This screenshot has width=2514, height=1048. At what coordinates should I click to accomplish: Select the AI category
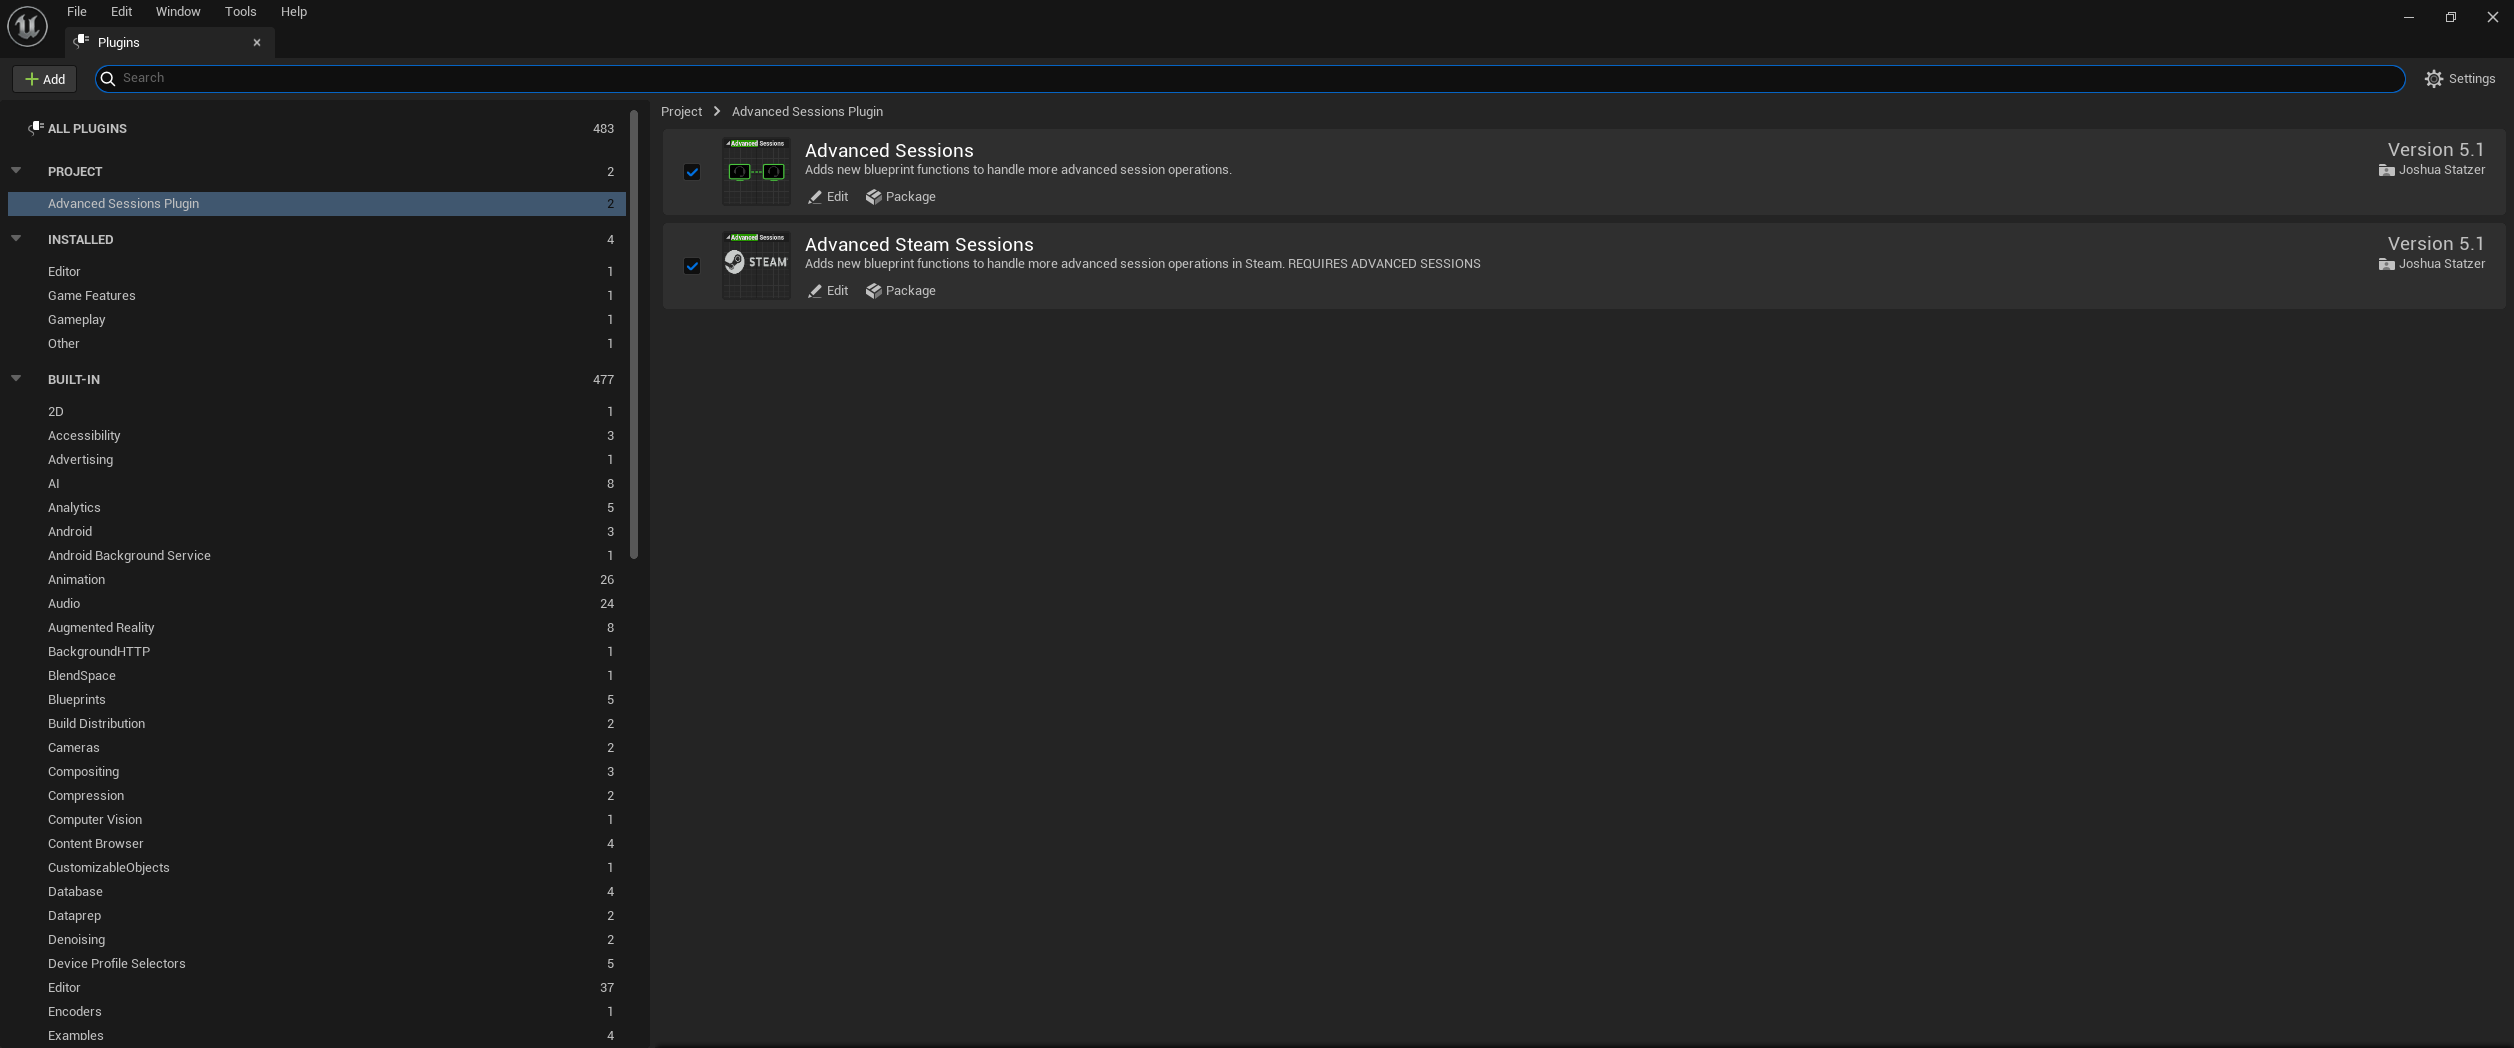coord(317,484)
